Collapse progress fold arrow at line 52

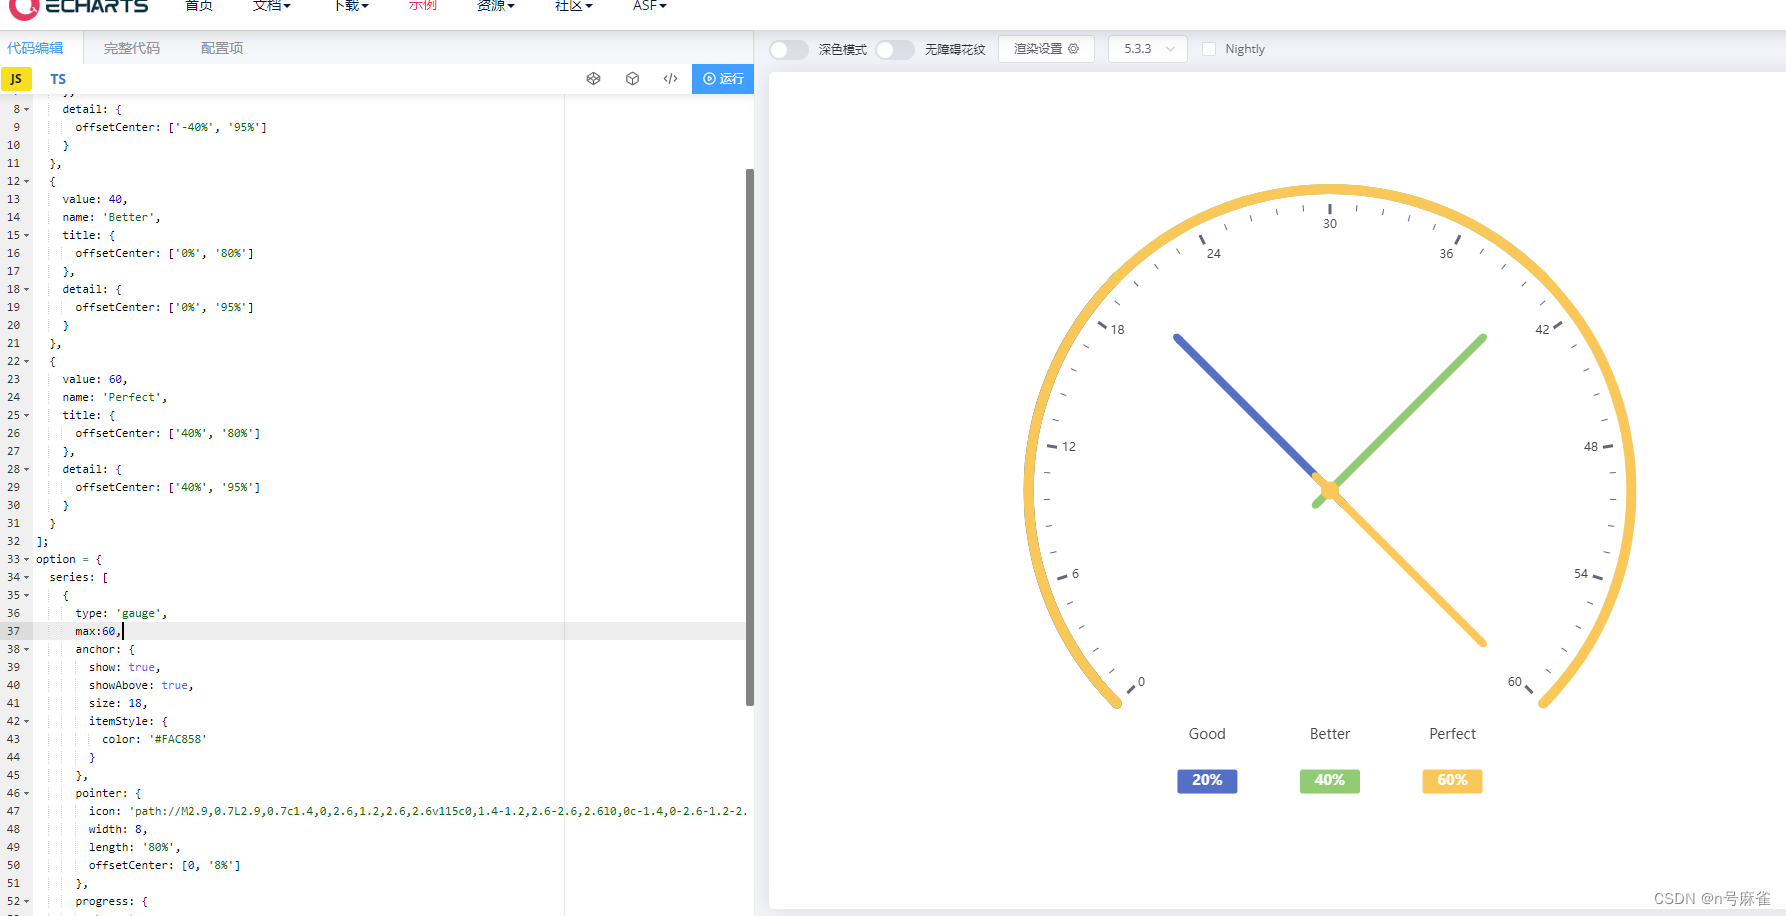click(27, 902)
